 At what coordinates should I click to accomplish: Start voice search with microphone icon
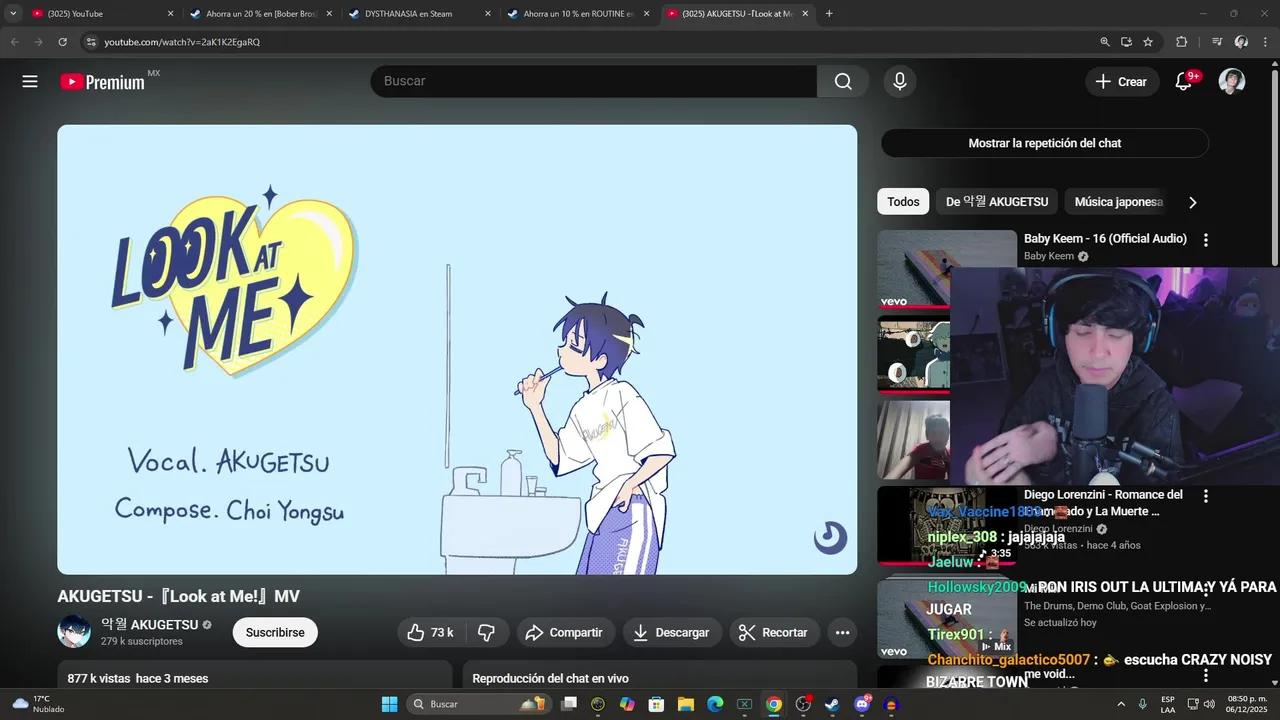(x=900, y=82)
